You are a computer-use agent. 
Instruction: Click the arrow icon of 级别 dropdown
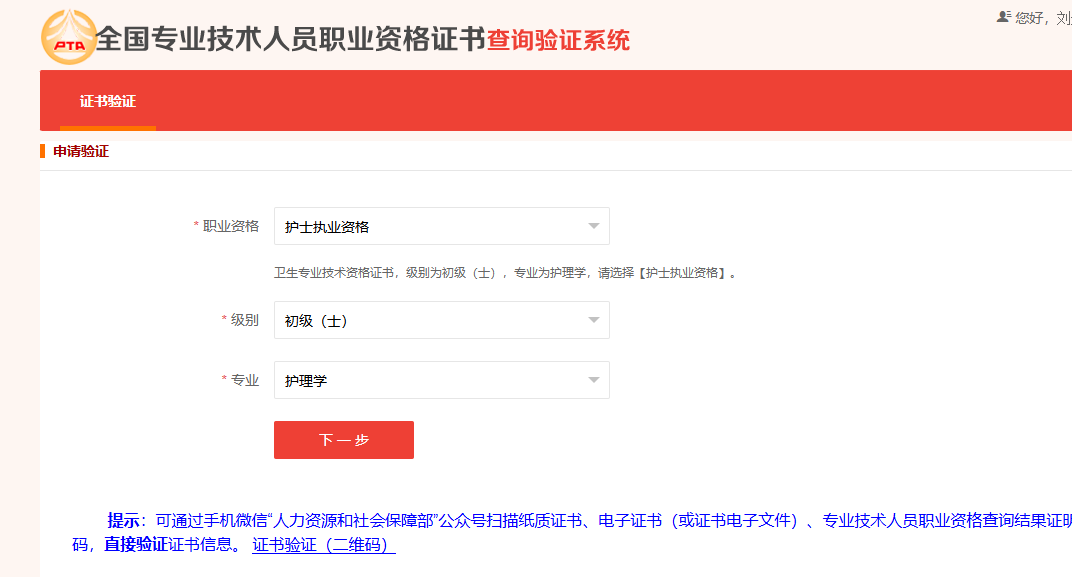point(593,320)
